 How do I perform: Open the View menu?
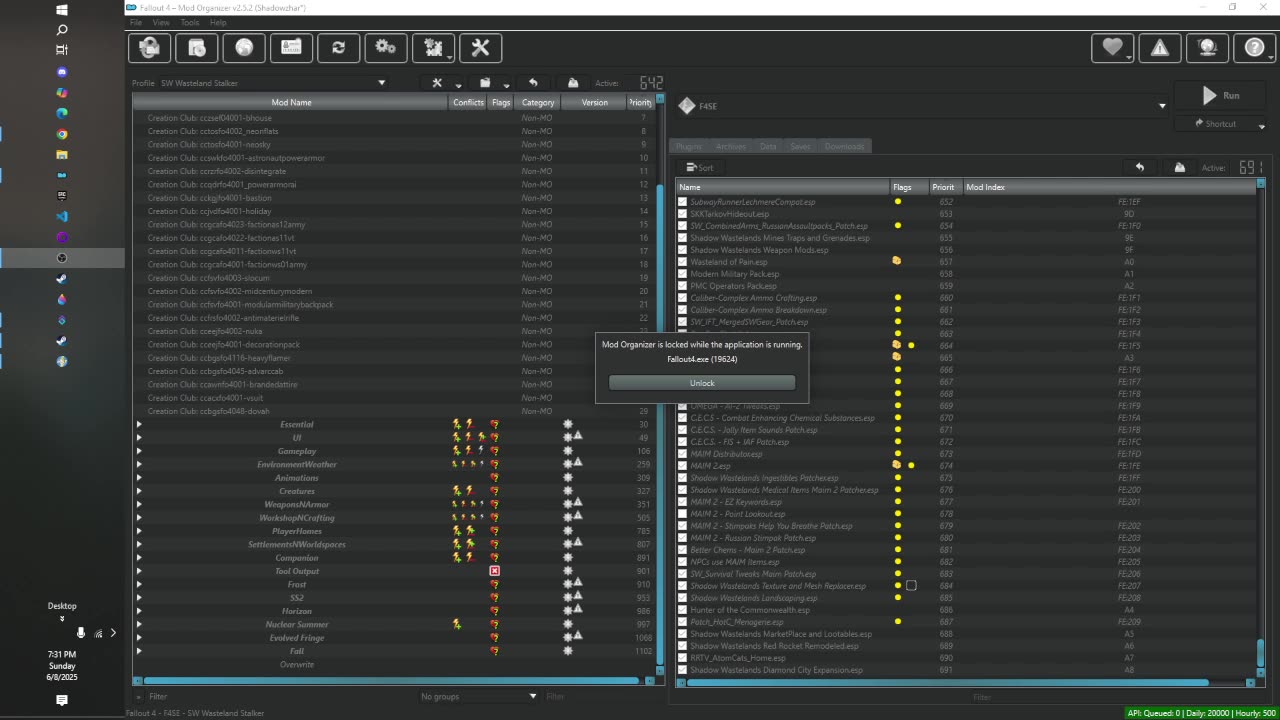161,22
